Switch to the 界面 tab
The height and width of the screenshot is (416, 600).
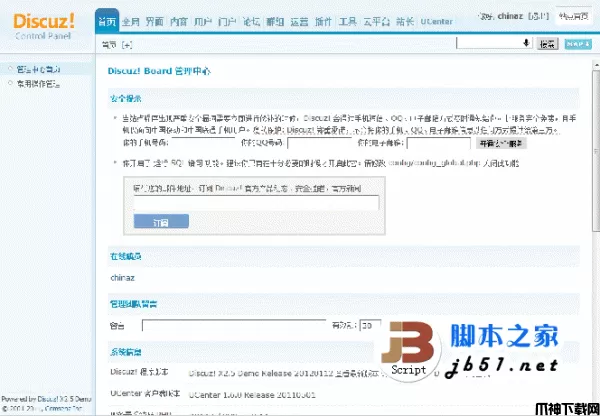(155, 22)
